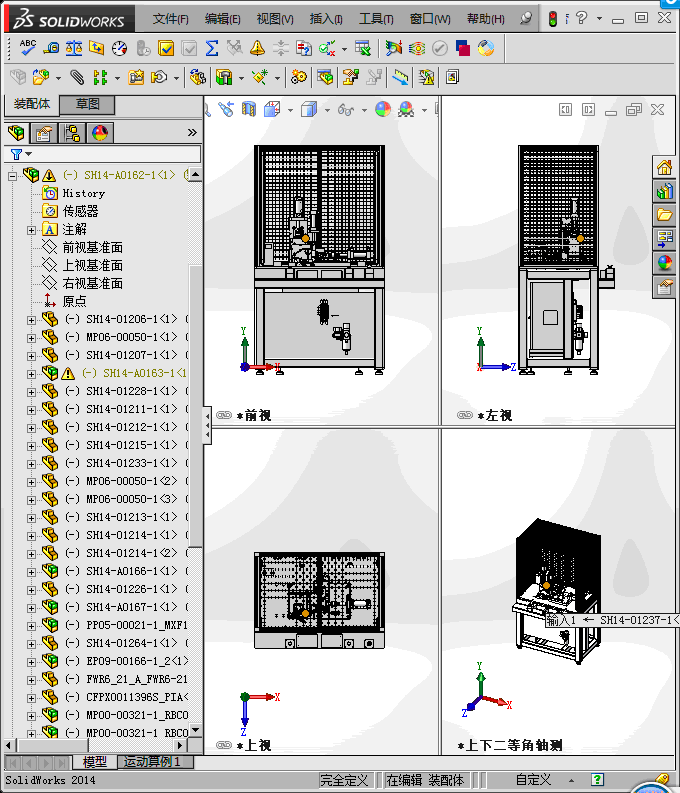This screenshot has width=680, height=793.
Task: Open SolidWorks Resources home icon in task pane
Action: click(x=664, y=167)
